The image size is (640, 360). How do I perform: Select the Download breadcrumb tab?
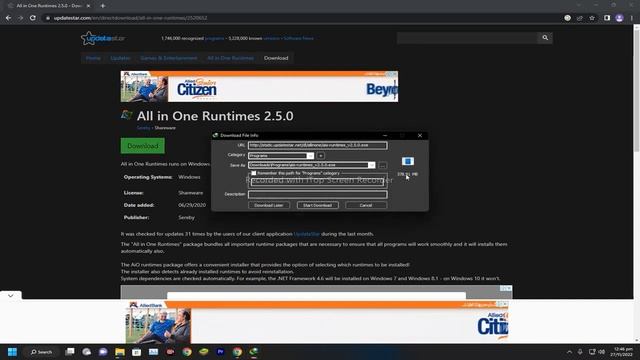point(276,58)
